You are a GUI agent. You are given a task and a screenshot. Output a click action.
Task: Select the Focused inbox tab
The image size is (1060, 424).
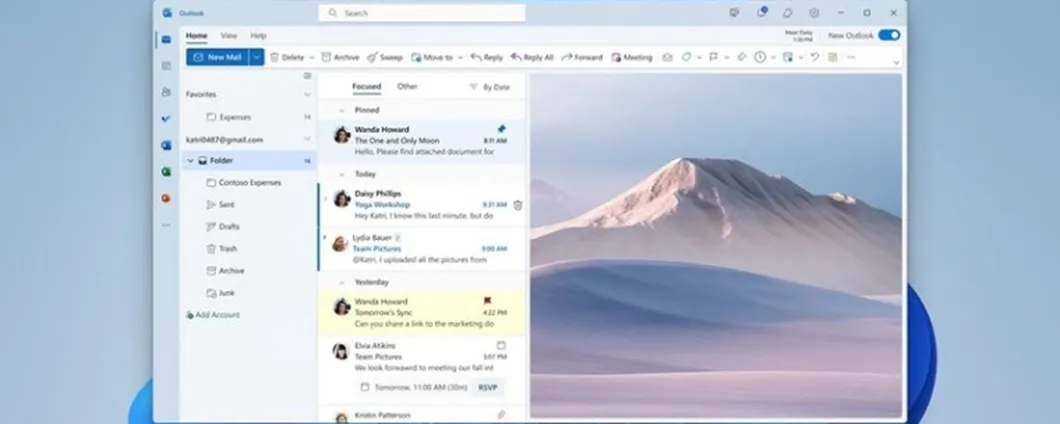(x=366, y=87)
